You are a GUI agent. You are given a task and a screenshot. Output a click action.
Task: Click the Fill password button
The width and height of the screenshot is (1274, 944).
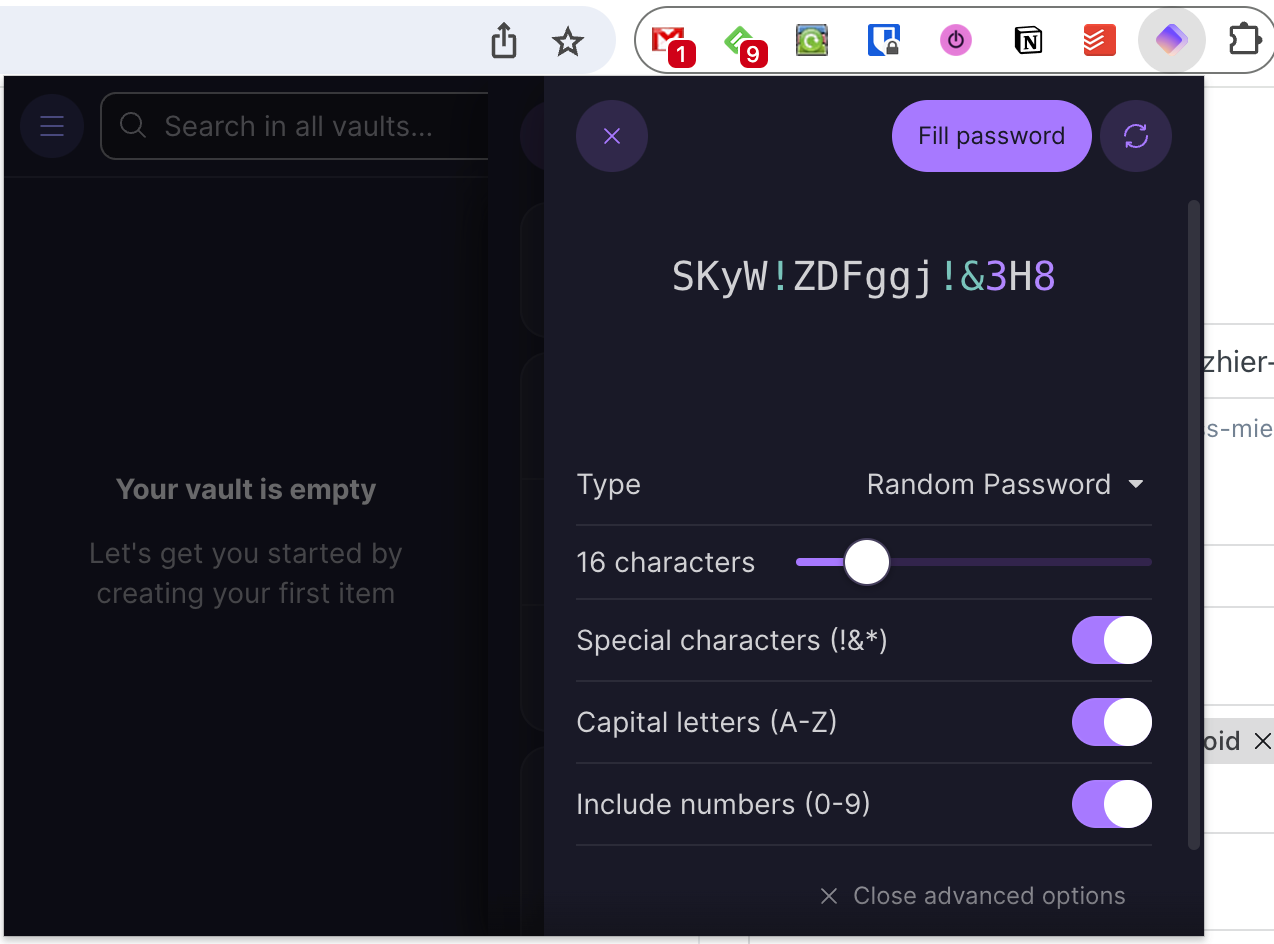point(991,136)
